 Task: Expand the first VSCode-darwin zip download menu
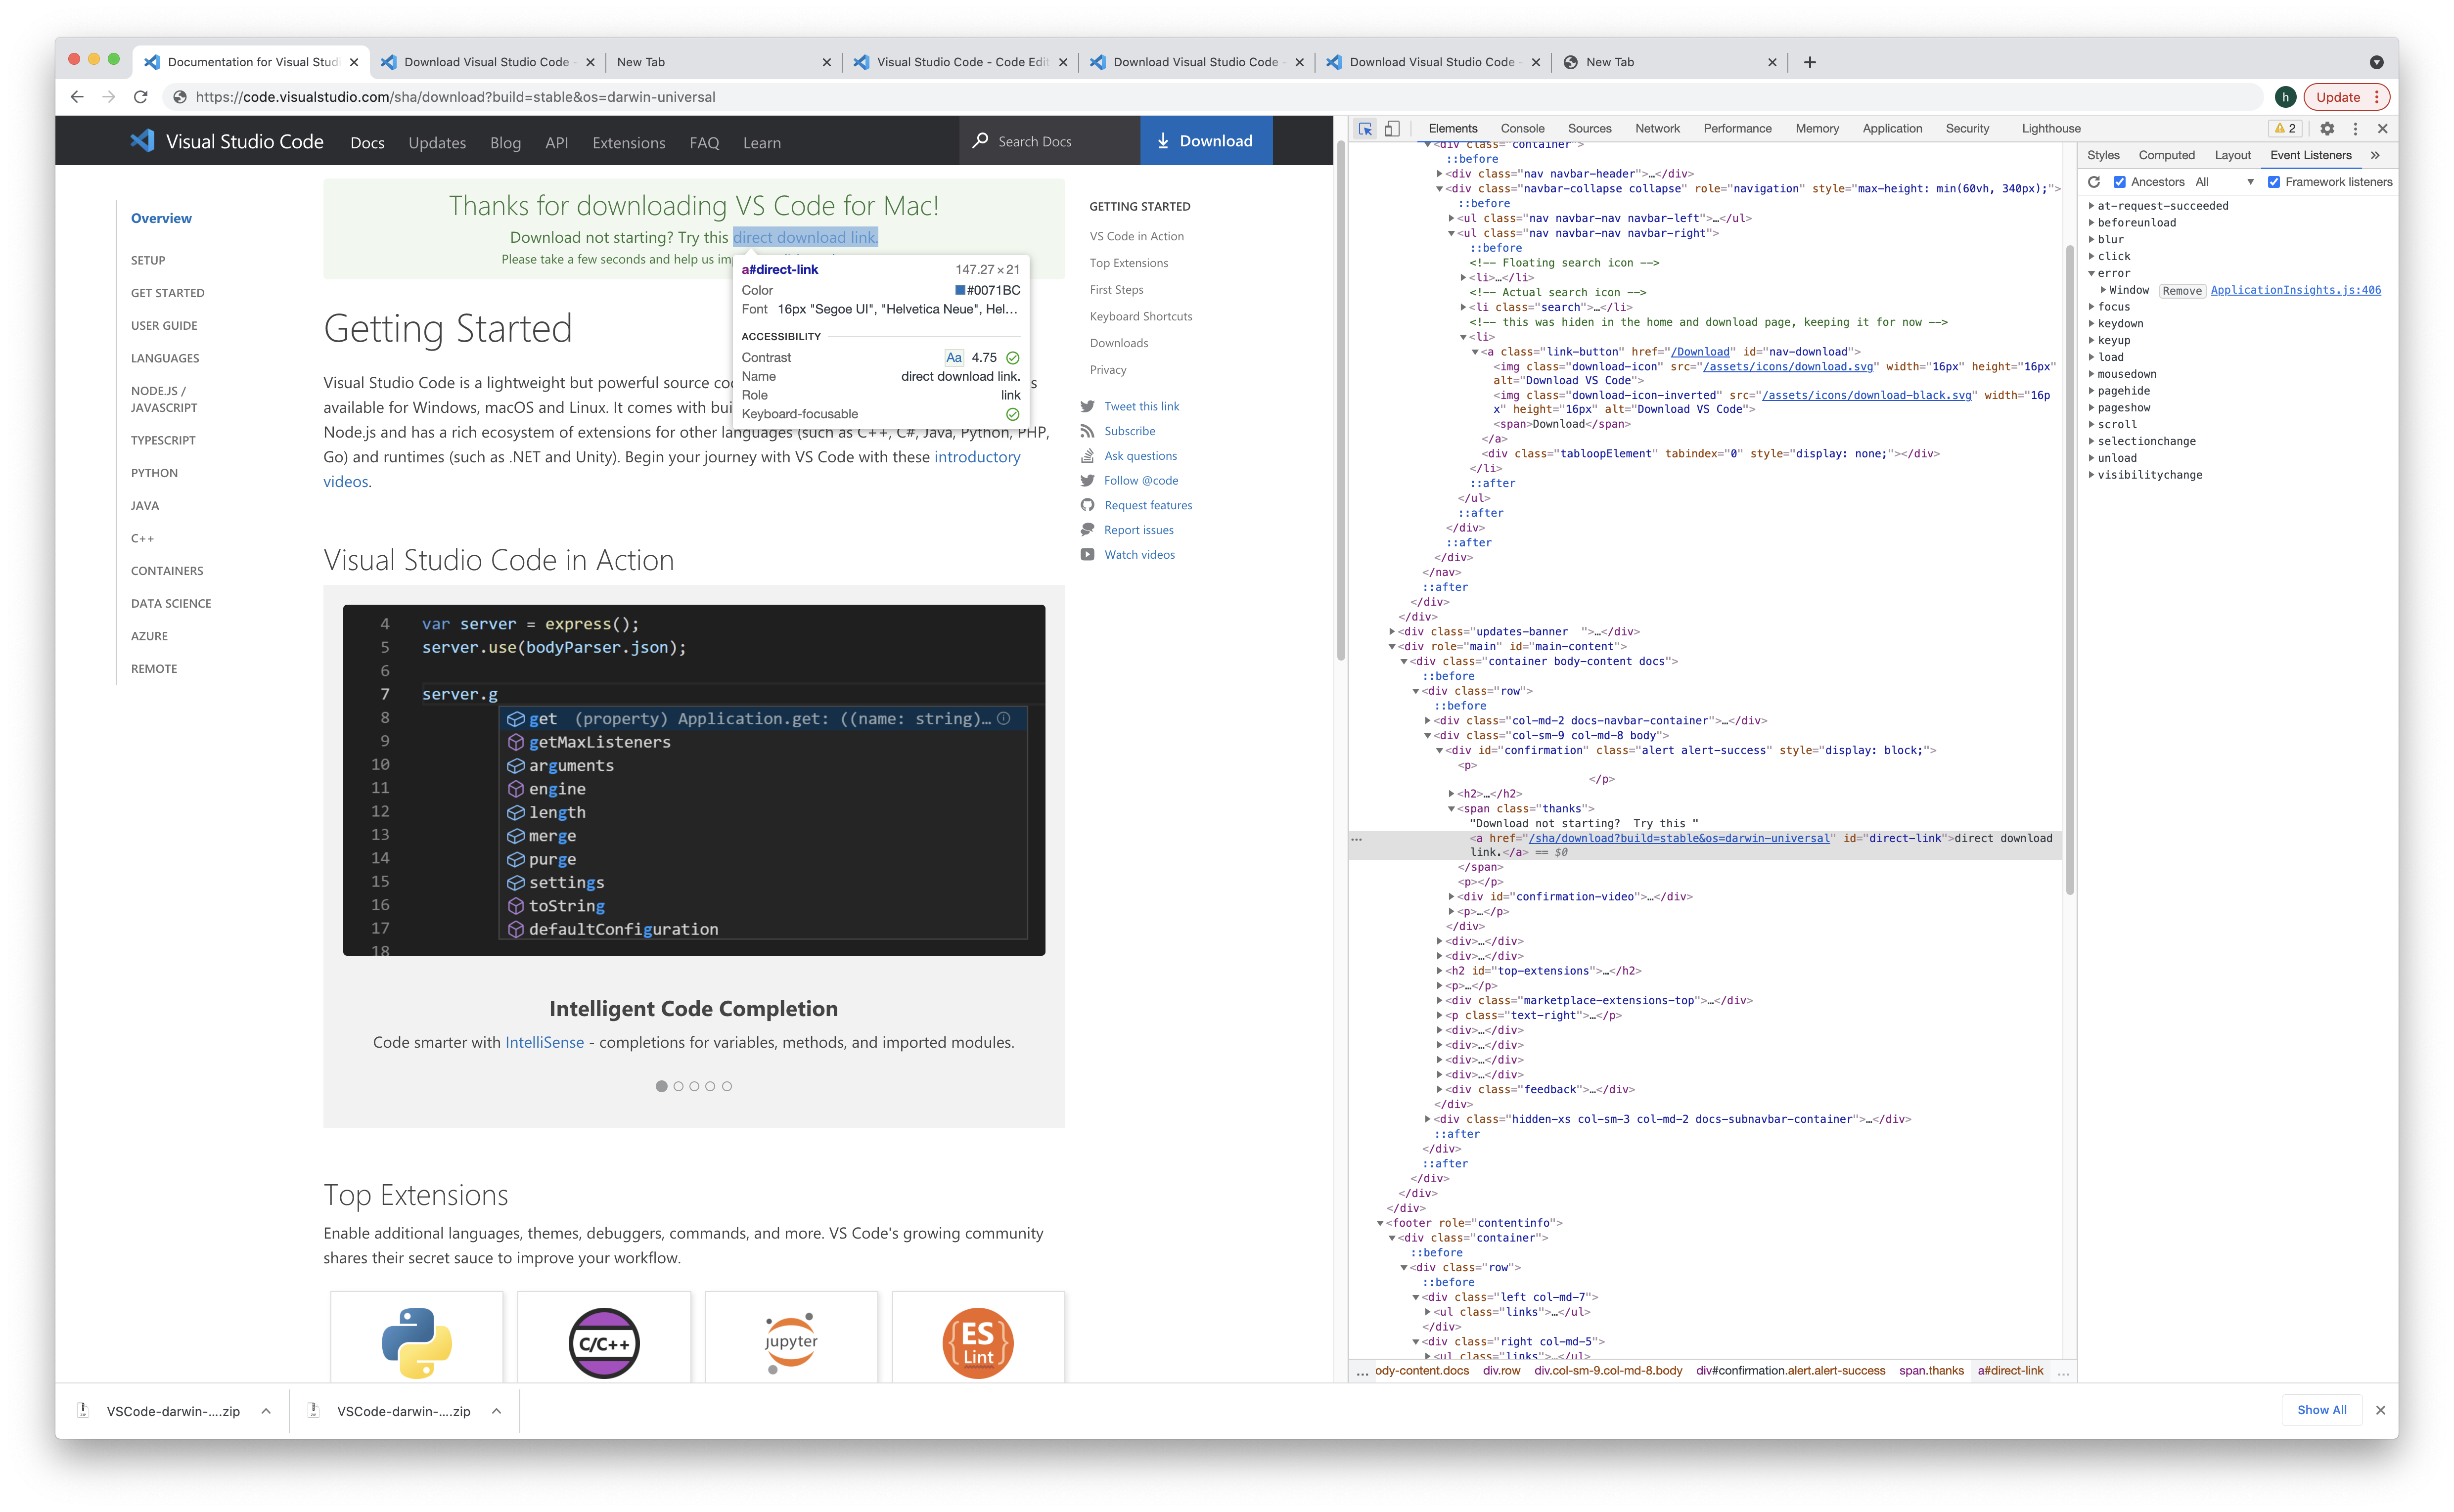[266, 1411]
